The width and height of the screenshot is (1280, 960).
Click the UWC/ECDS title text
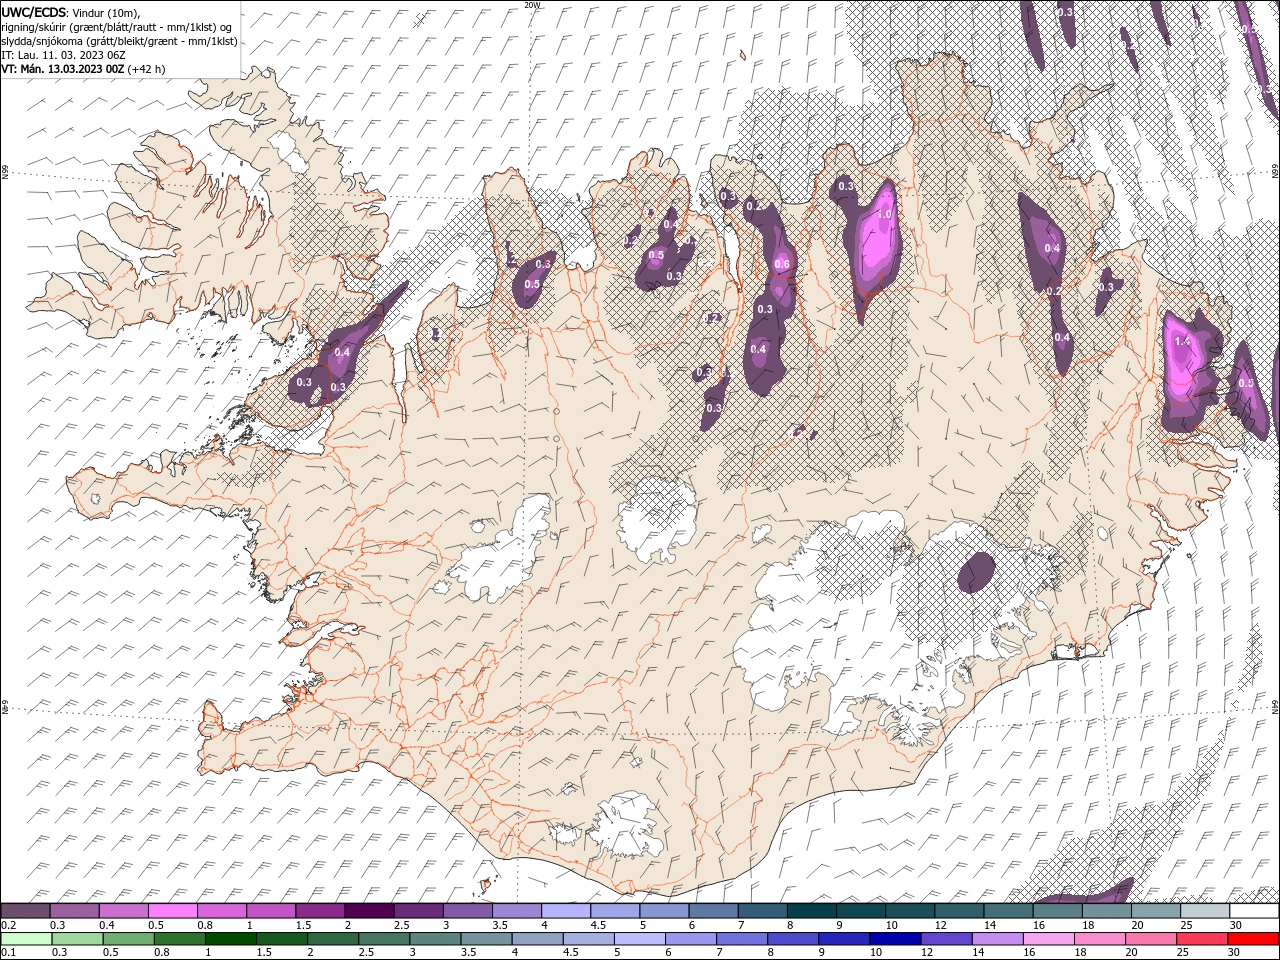[x=34, y=12]
